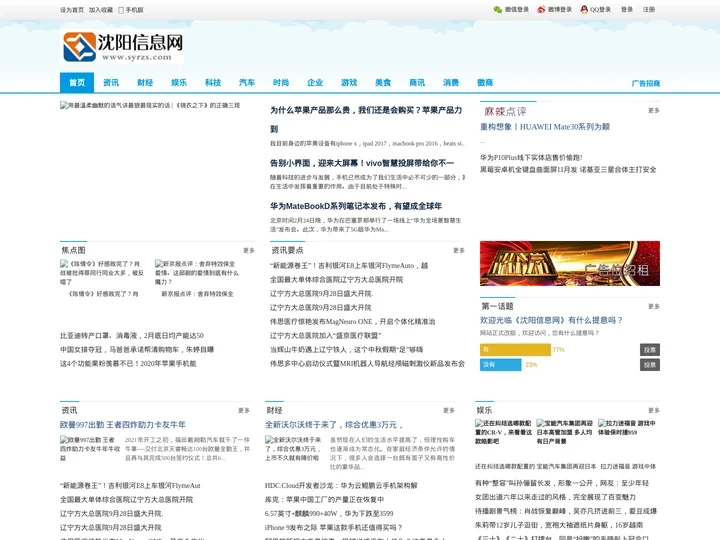Click the 广告招商 link

(x=646, y=83)
